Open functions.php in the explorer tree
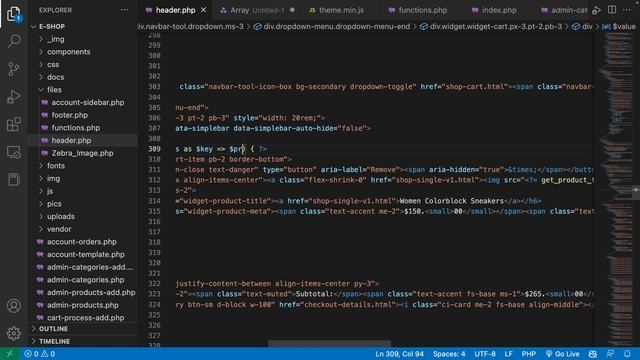The height and width of the screenshot is (360, 640). point(76,128)
